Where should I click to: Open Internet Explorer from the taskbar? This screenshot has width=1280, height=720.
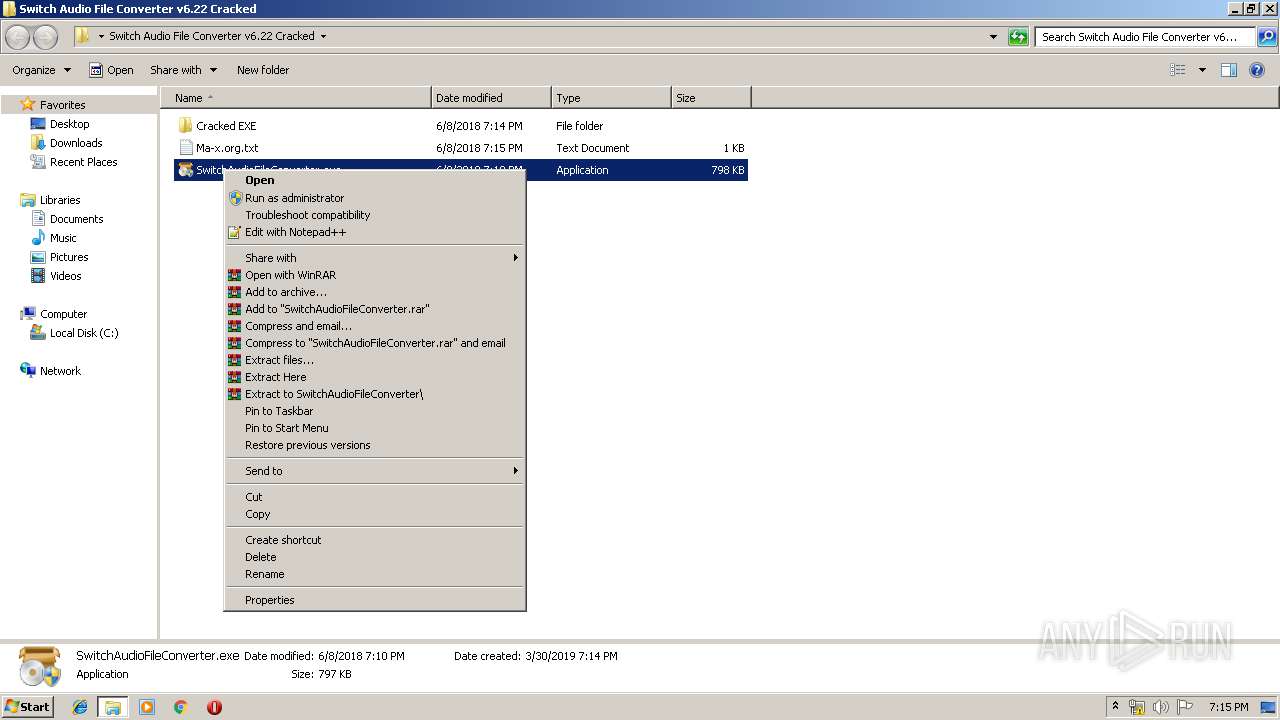click(80, 707)
